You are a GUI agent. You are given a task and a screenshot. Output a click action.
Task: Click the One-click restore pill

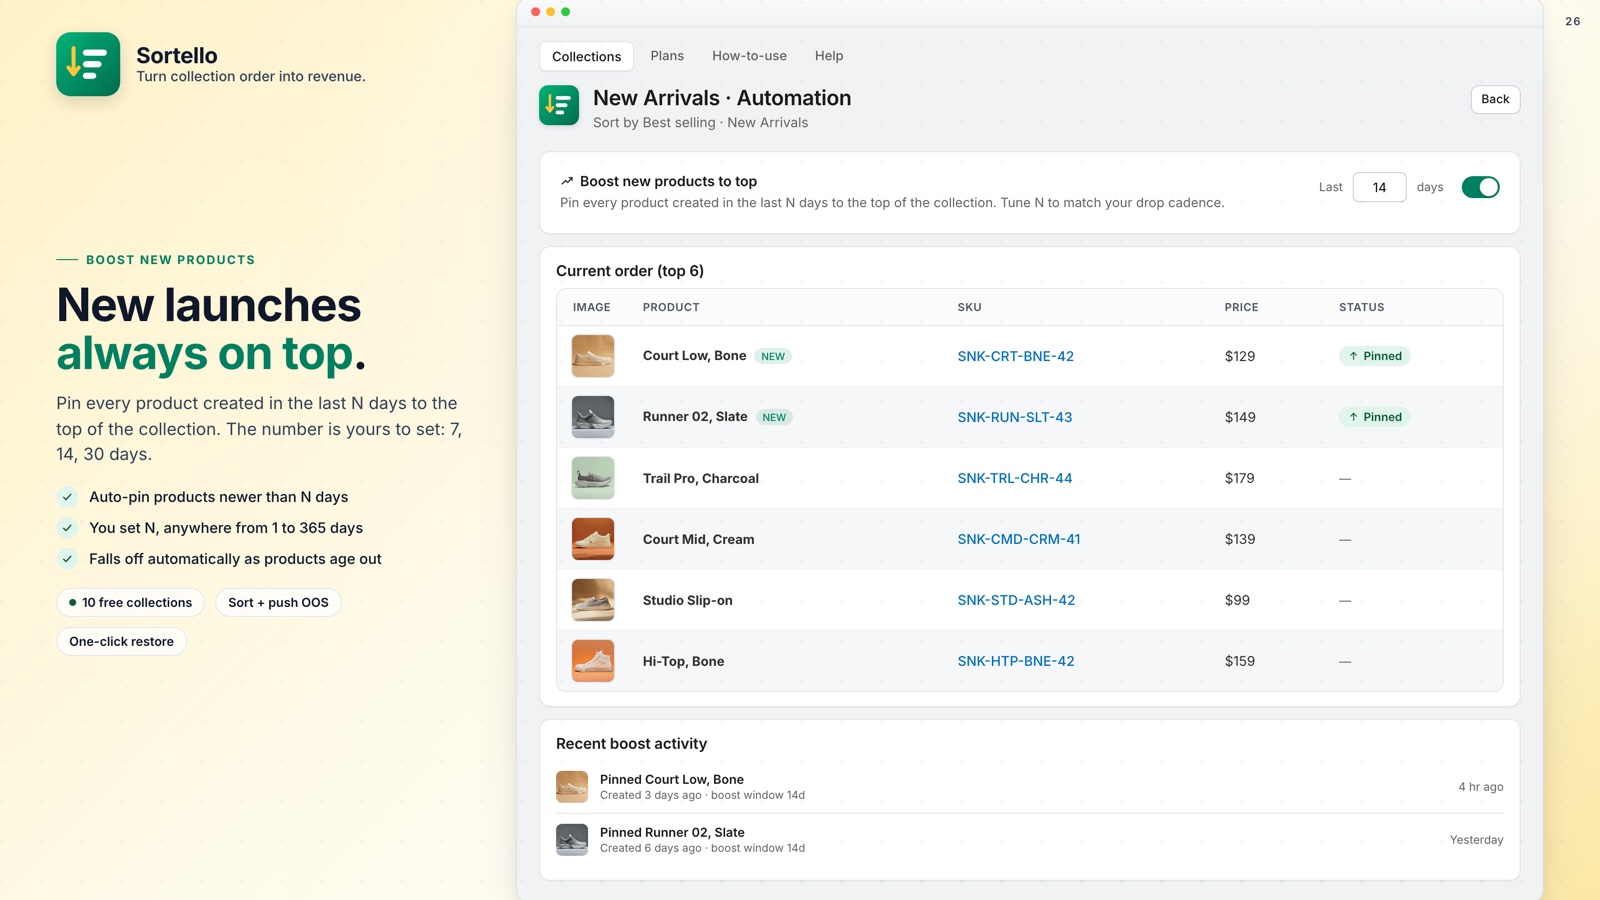point(121,642)
